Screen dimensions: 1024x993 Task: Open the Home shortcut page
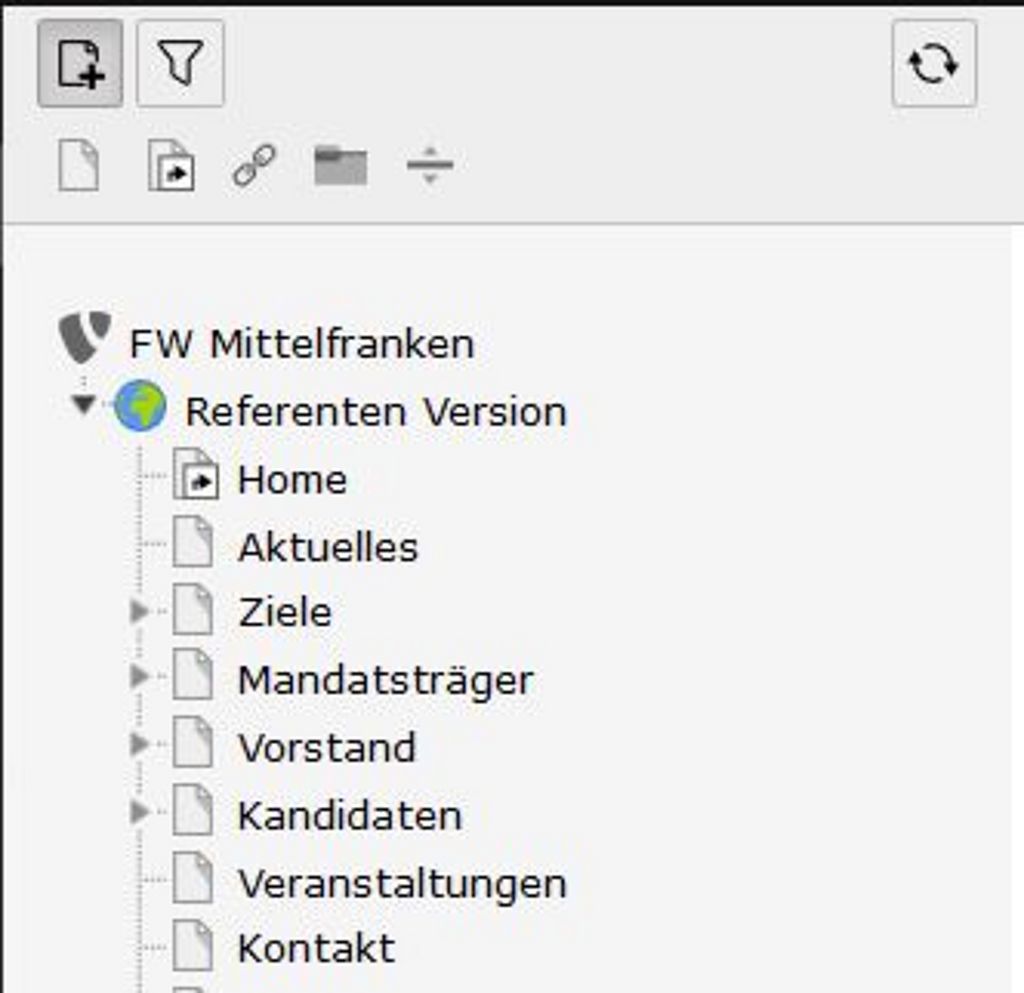coord(292,480)
